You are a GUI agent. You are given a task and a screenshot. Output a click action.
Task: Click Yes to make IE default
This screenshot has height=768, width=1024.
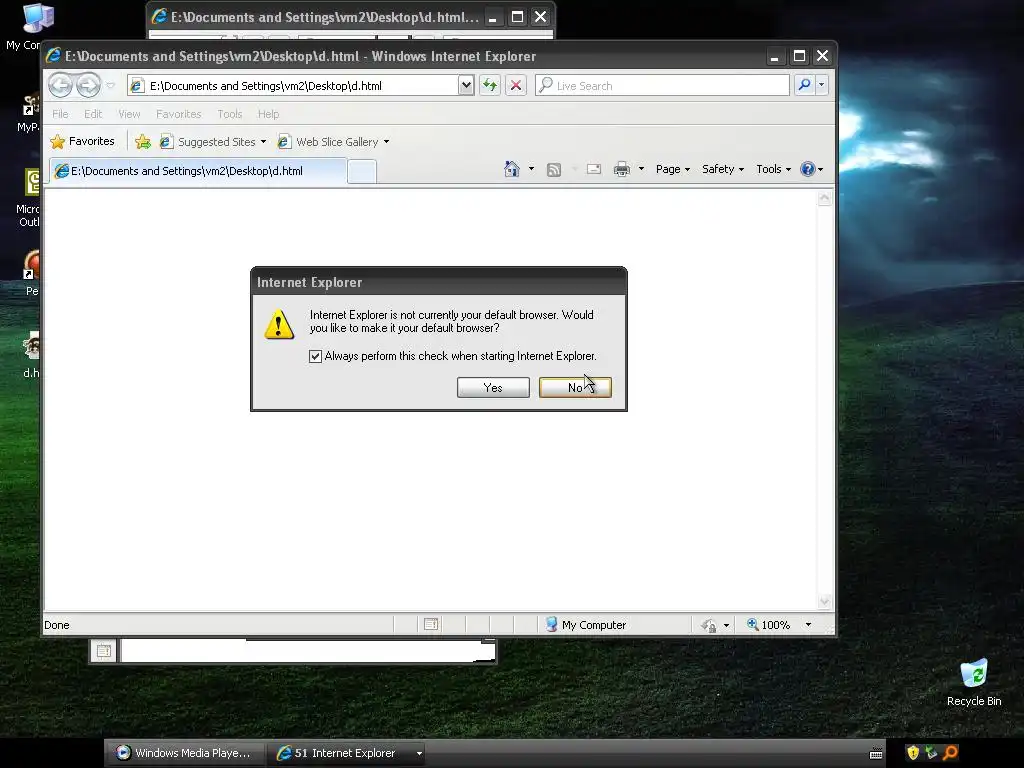(x=493, y=387)
